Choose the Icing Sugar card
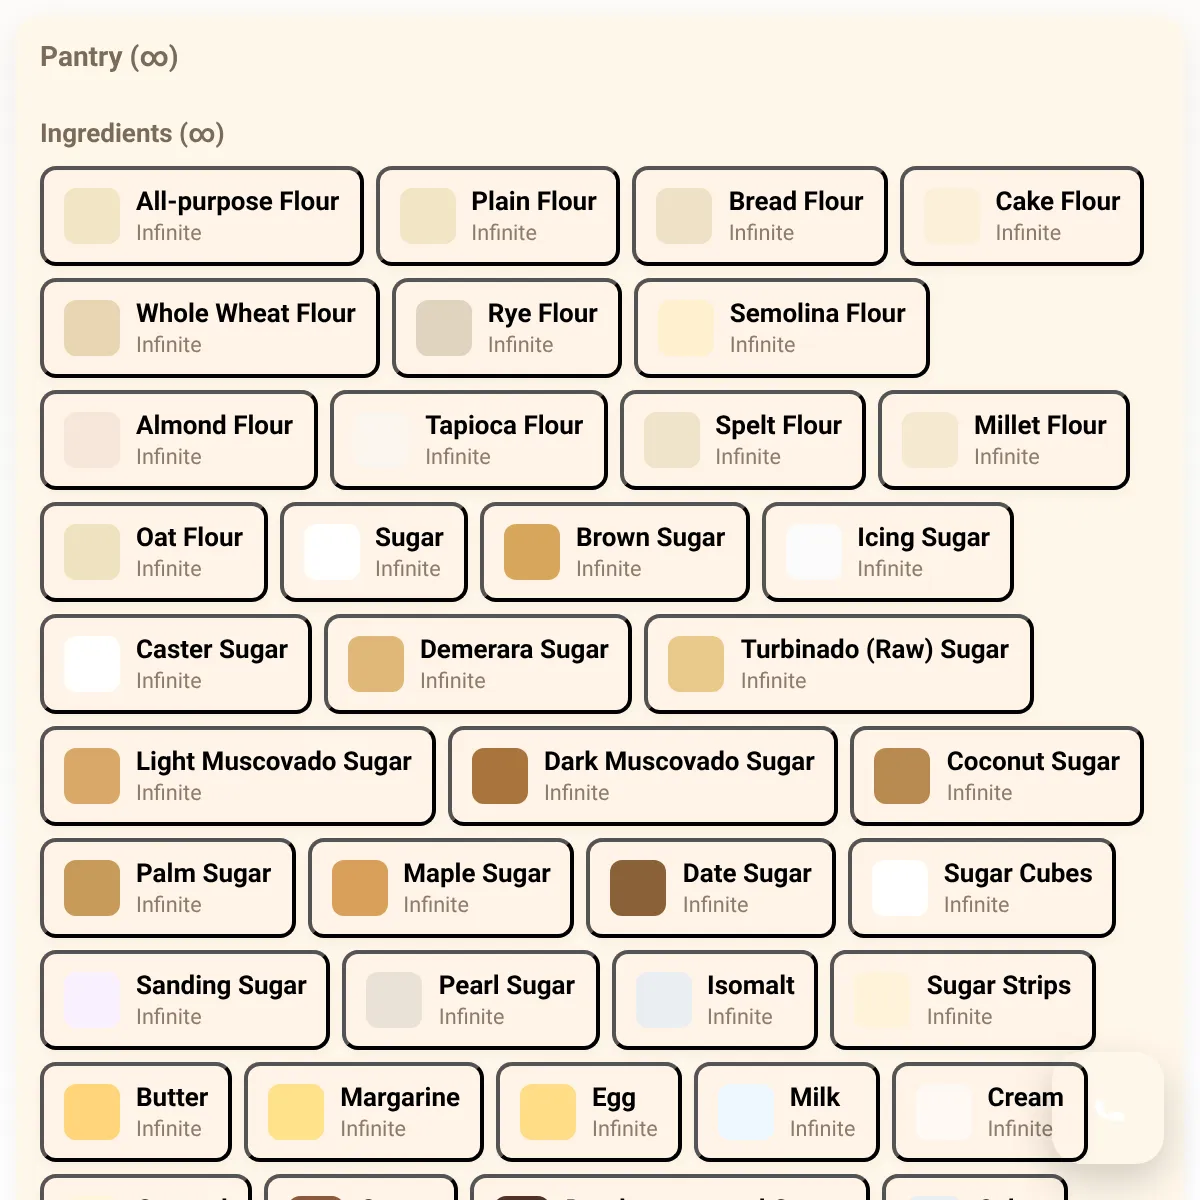 point(888,552)
